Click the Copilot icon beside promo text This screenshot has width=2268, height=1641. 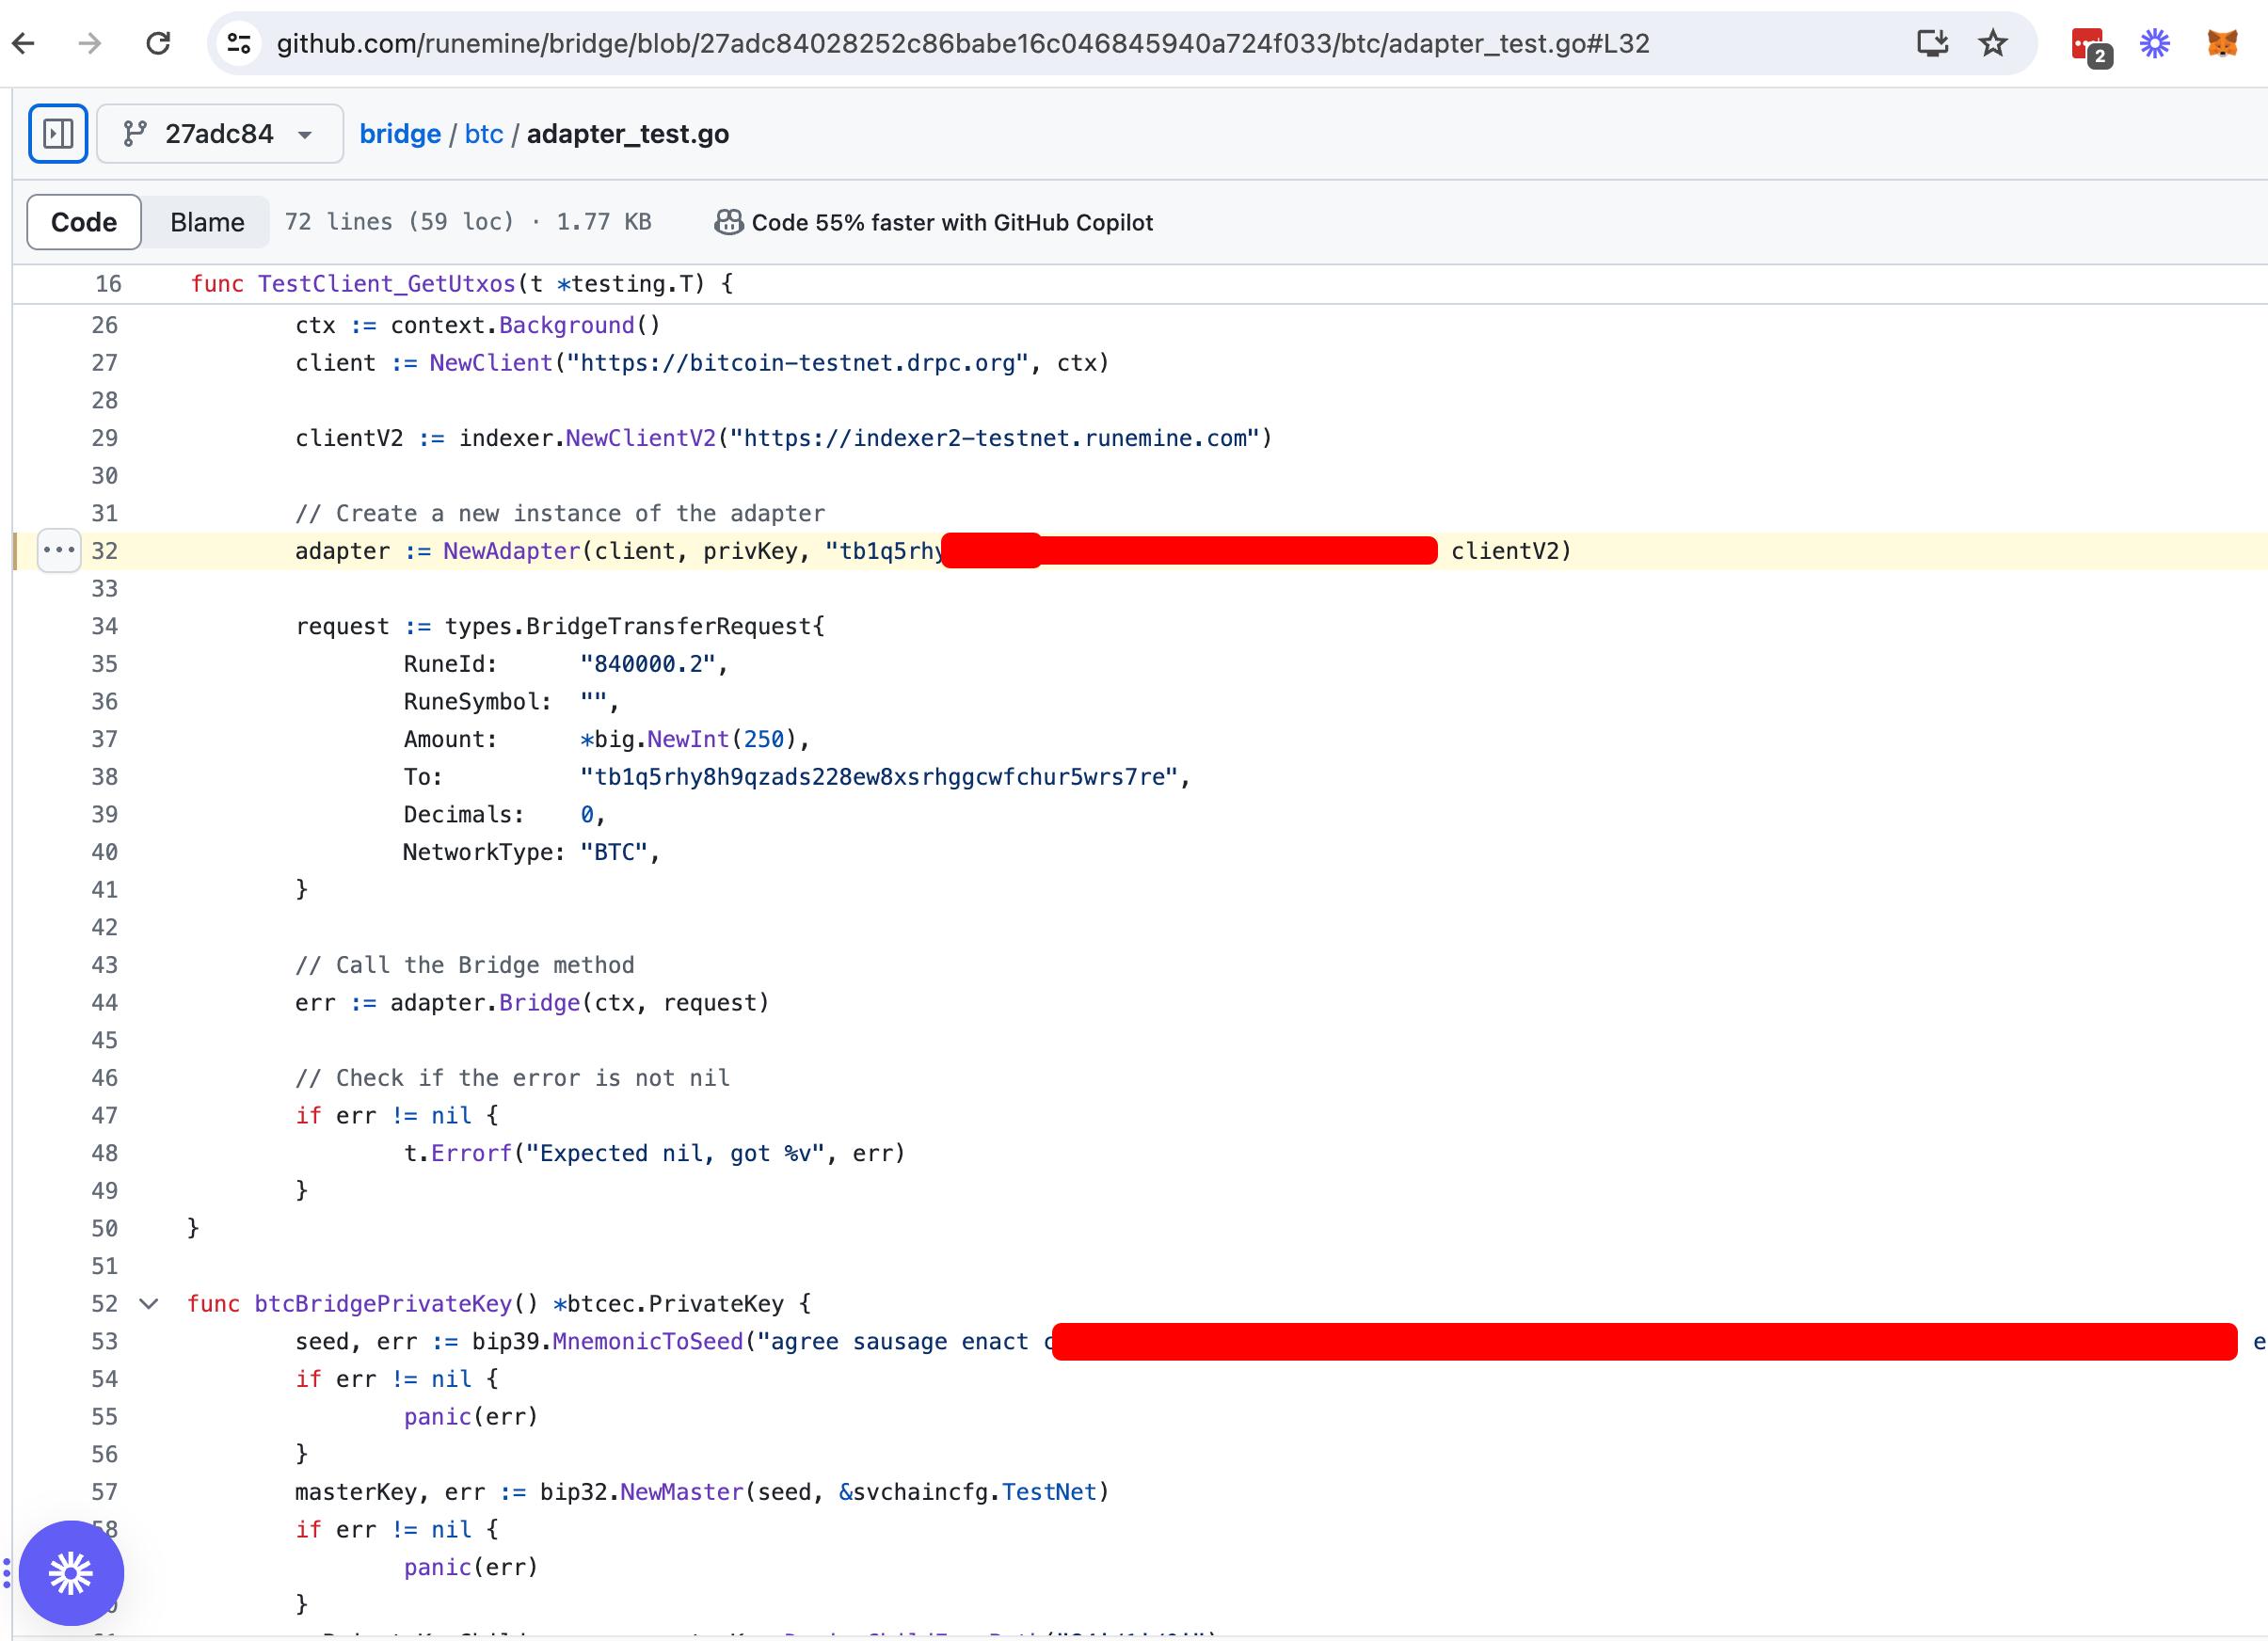729,222
